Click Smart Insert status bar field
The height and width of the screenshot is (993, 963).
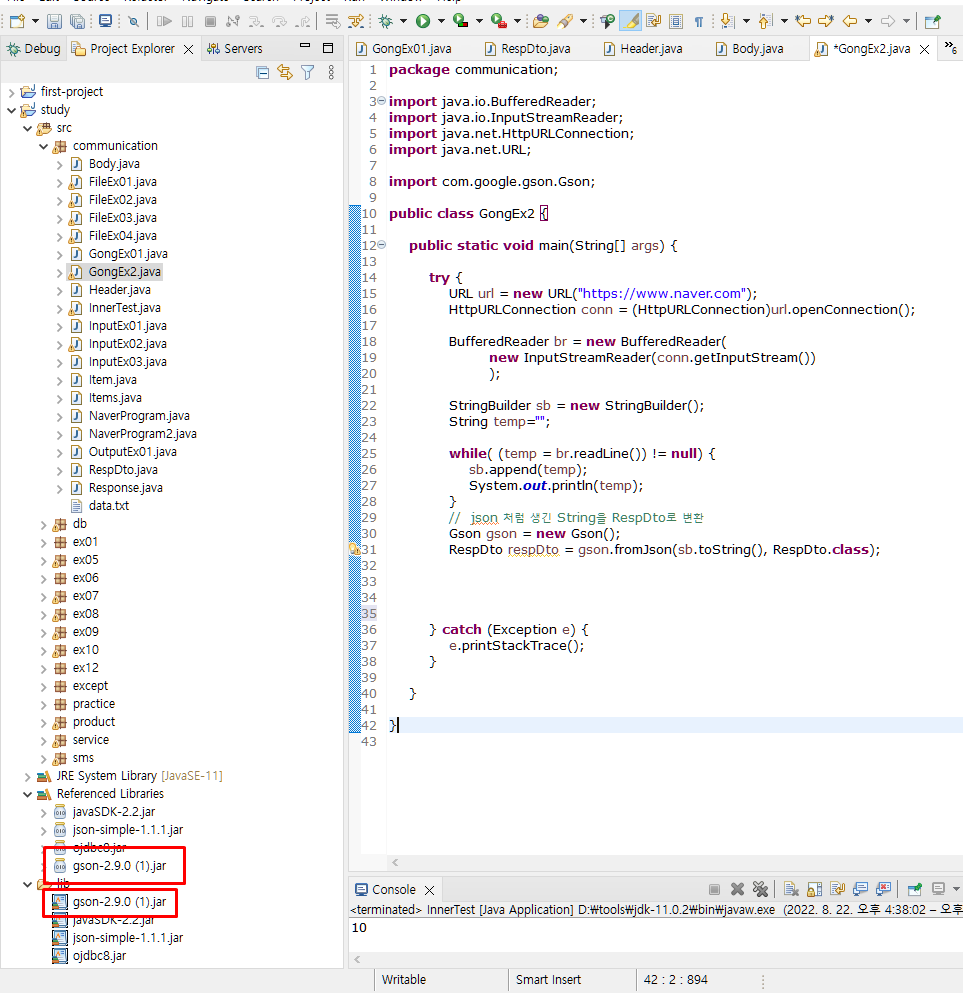(548, 980)
